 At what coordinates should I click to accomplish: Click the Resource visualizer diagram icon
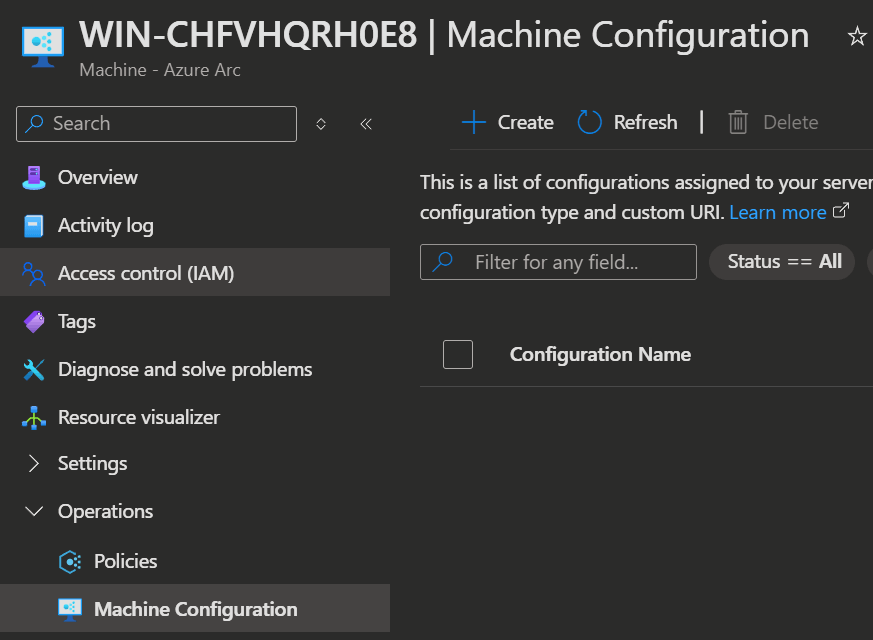pos(34,417)
